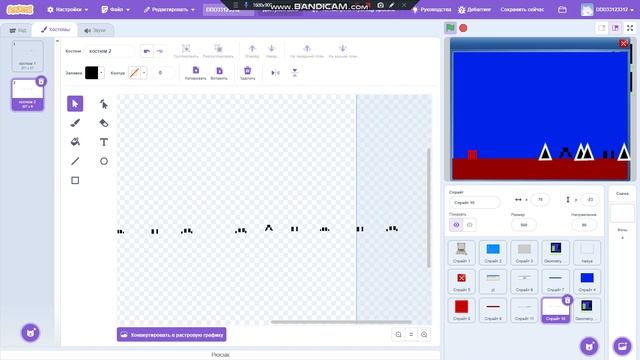This screenshot has width=640, height=360.
Task: Expand the fill color dropdown arrow
Action: (101, 73)
